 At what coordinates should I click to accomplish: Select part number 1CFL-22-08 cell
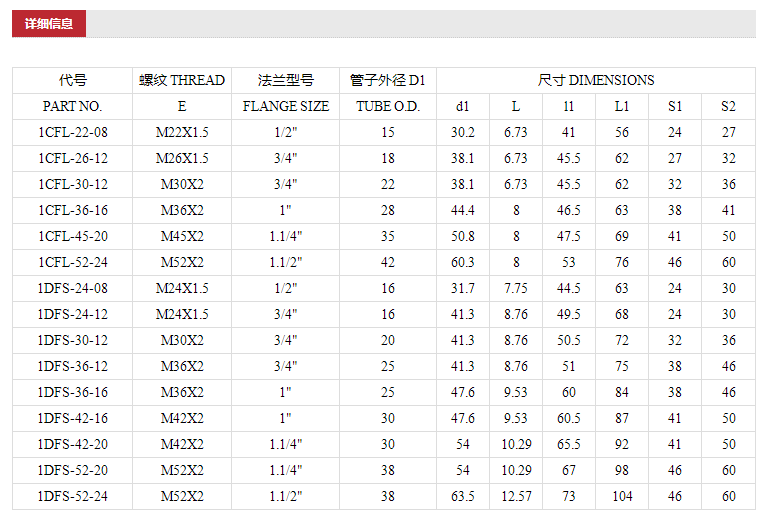coord(73,132)
